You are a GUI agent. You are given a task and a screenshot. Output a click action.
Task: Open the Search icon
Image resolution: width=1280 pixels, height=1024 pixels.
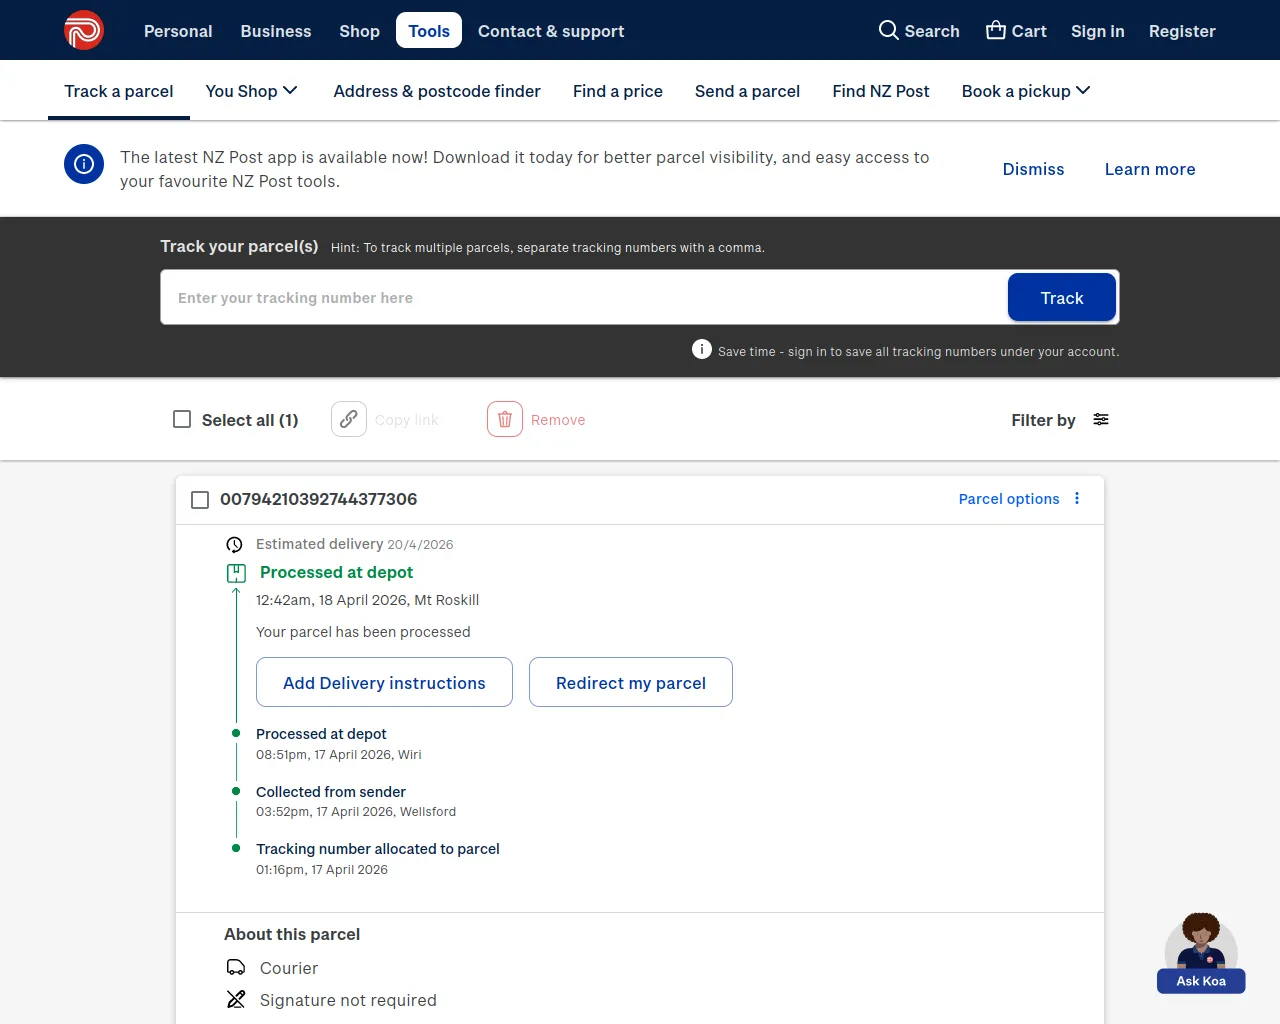click(x=888, y=31)
